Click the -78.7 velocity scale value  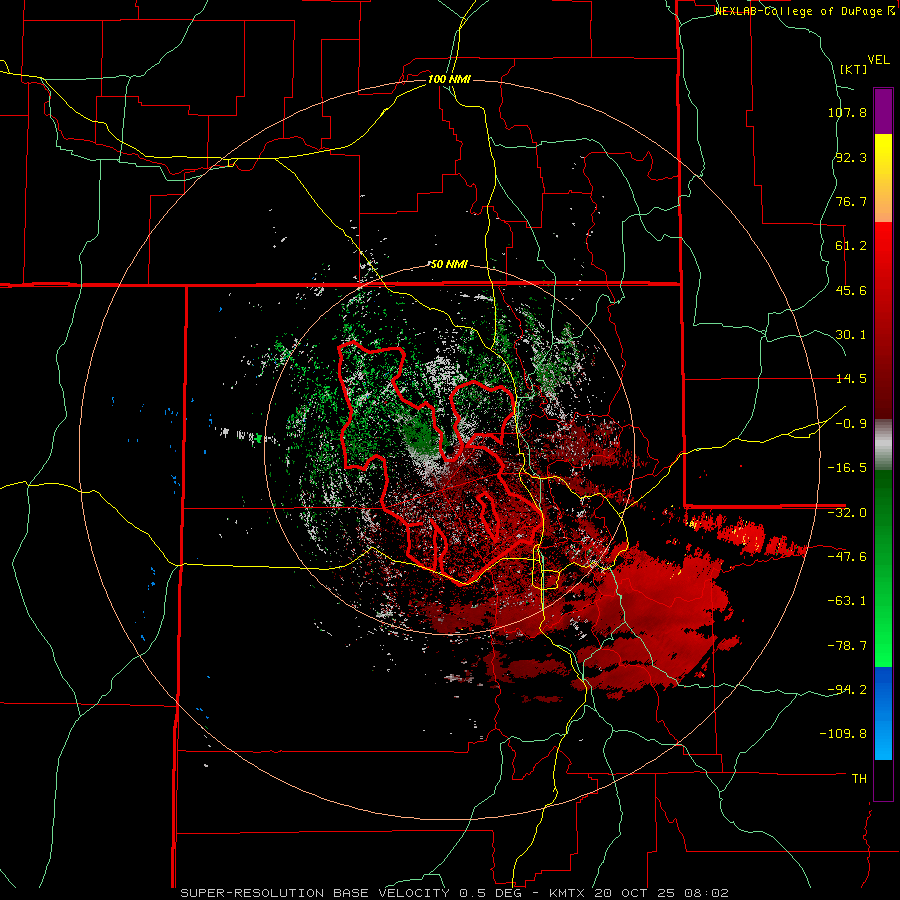847,646
